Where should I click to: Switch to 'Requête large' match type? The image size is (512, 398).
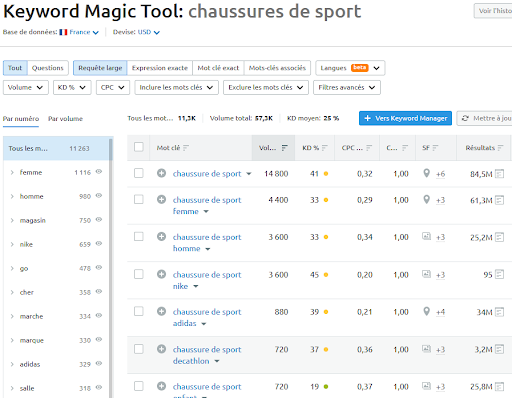(100, 68)
